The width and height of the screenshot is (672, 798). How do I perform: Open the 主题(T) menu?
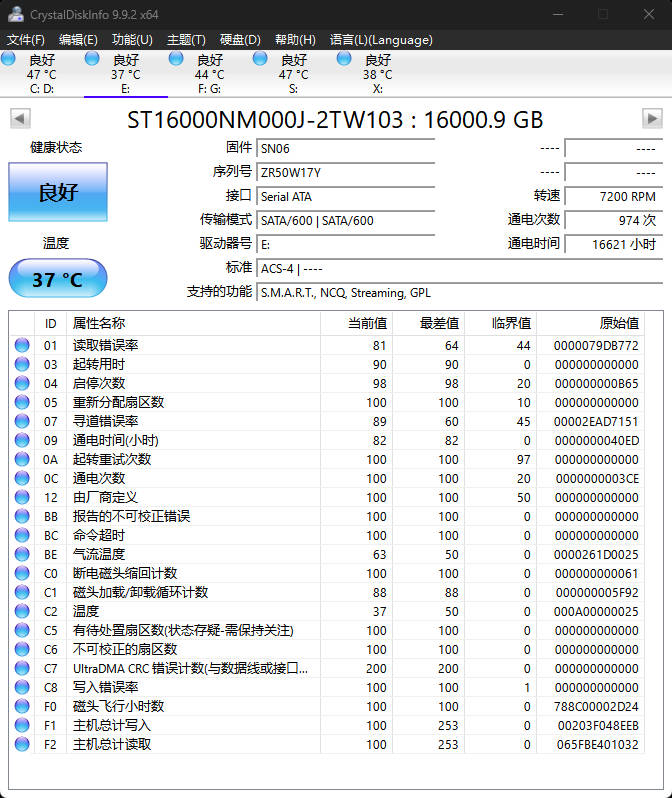click(x=186, y=40)
